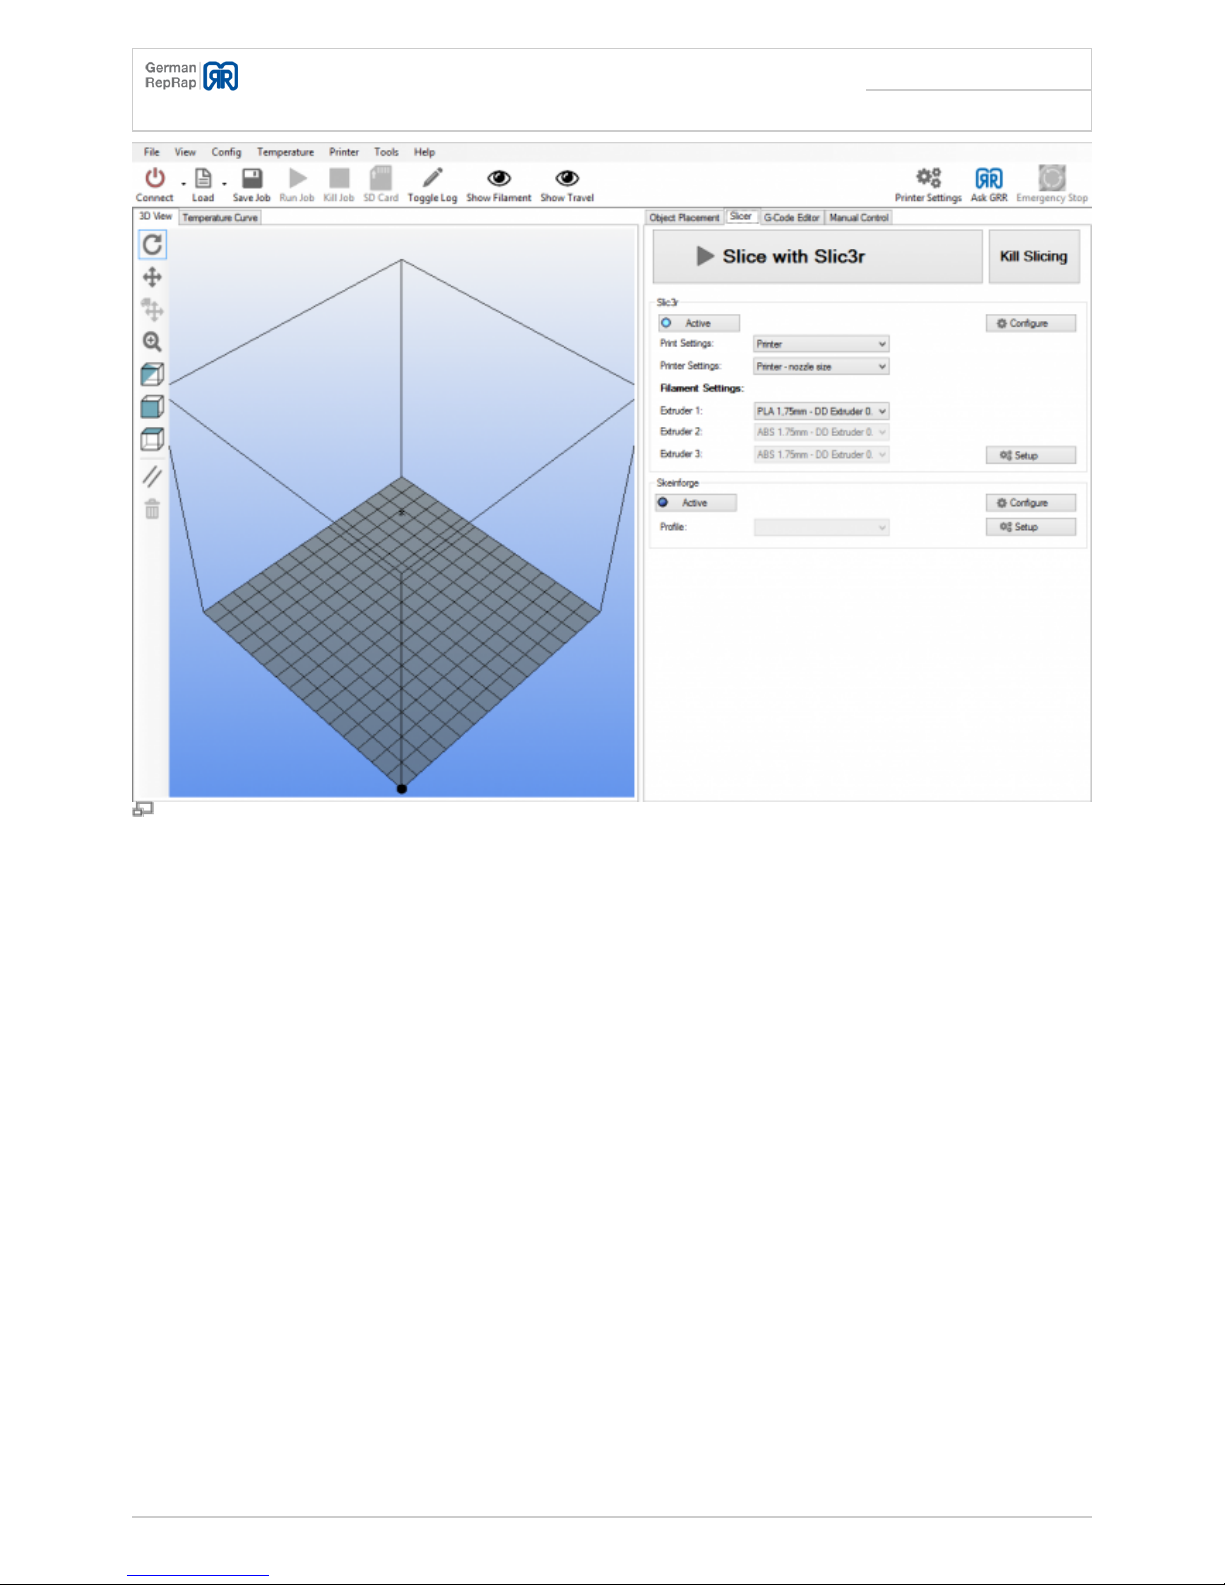Click the Emergency Stop icon
Screen dimensions: 1225x1585
(x=1052, y=178)
